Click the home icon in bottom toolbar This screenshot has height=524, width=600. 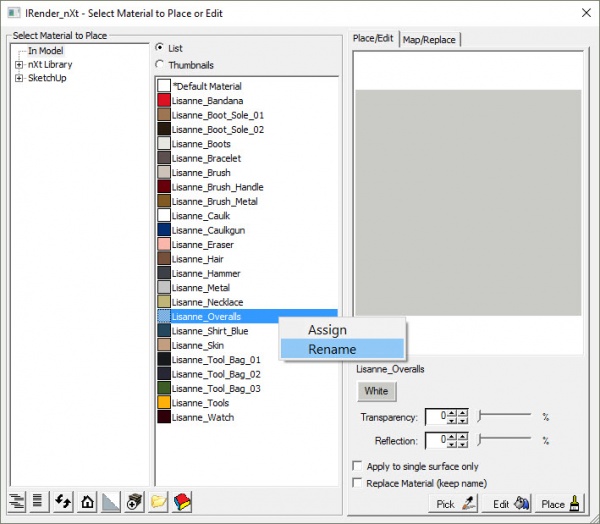click(x=88, y=502)
